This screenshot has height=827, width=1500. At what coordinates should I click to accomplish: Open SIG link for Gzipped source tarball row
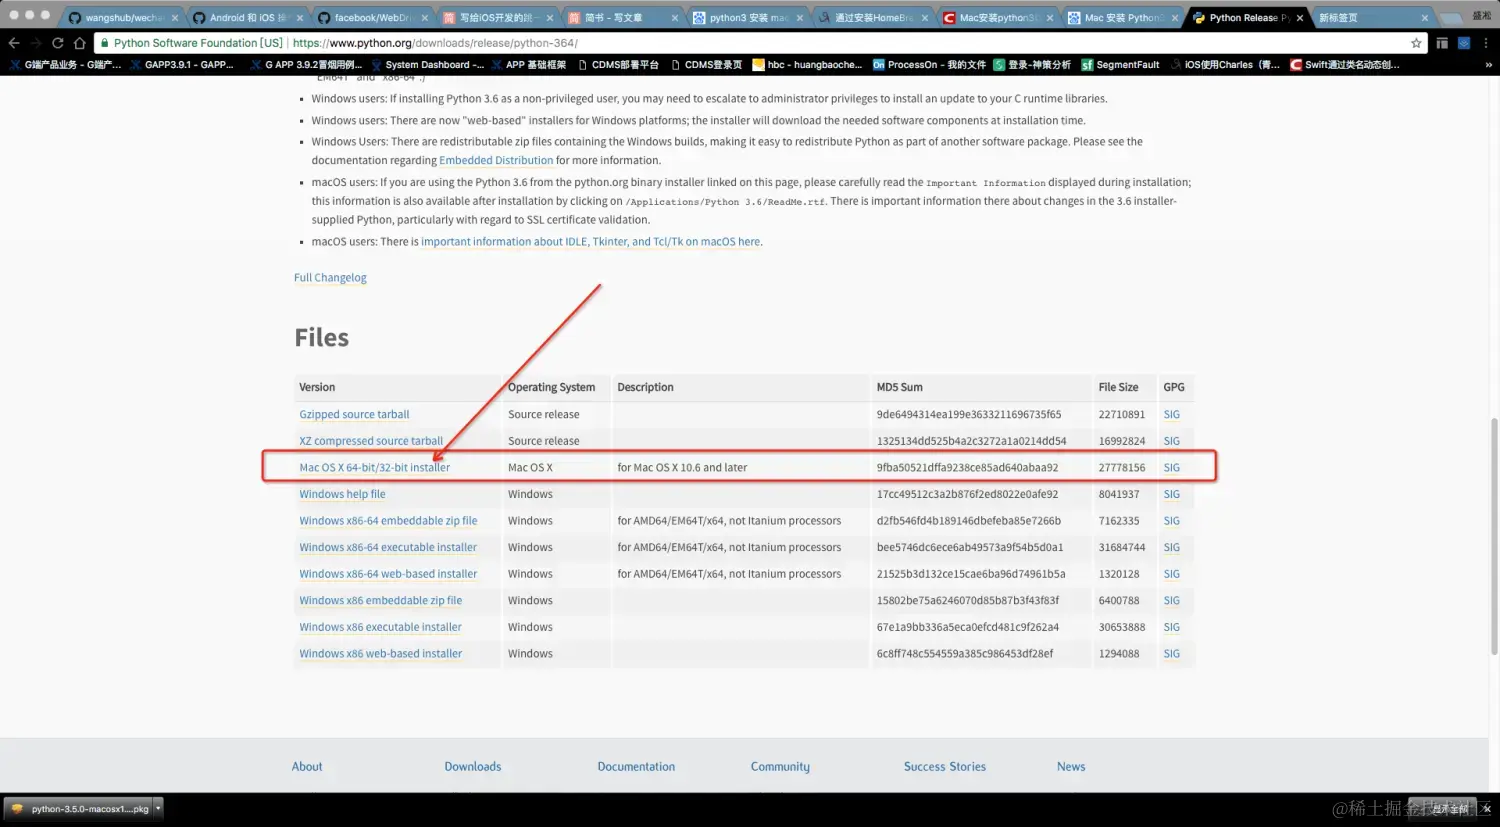pos(1171,414)
